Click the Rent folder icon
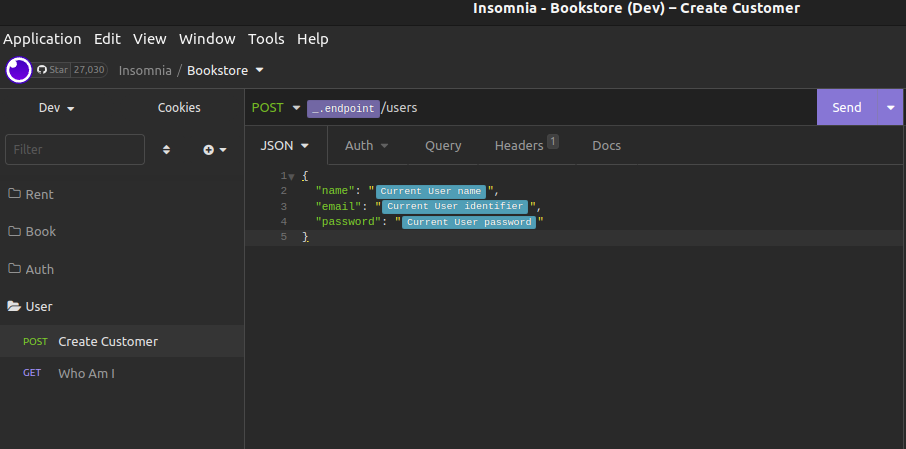 tap(14, 194)
